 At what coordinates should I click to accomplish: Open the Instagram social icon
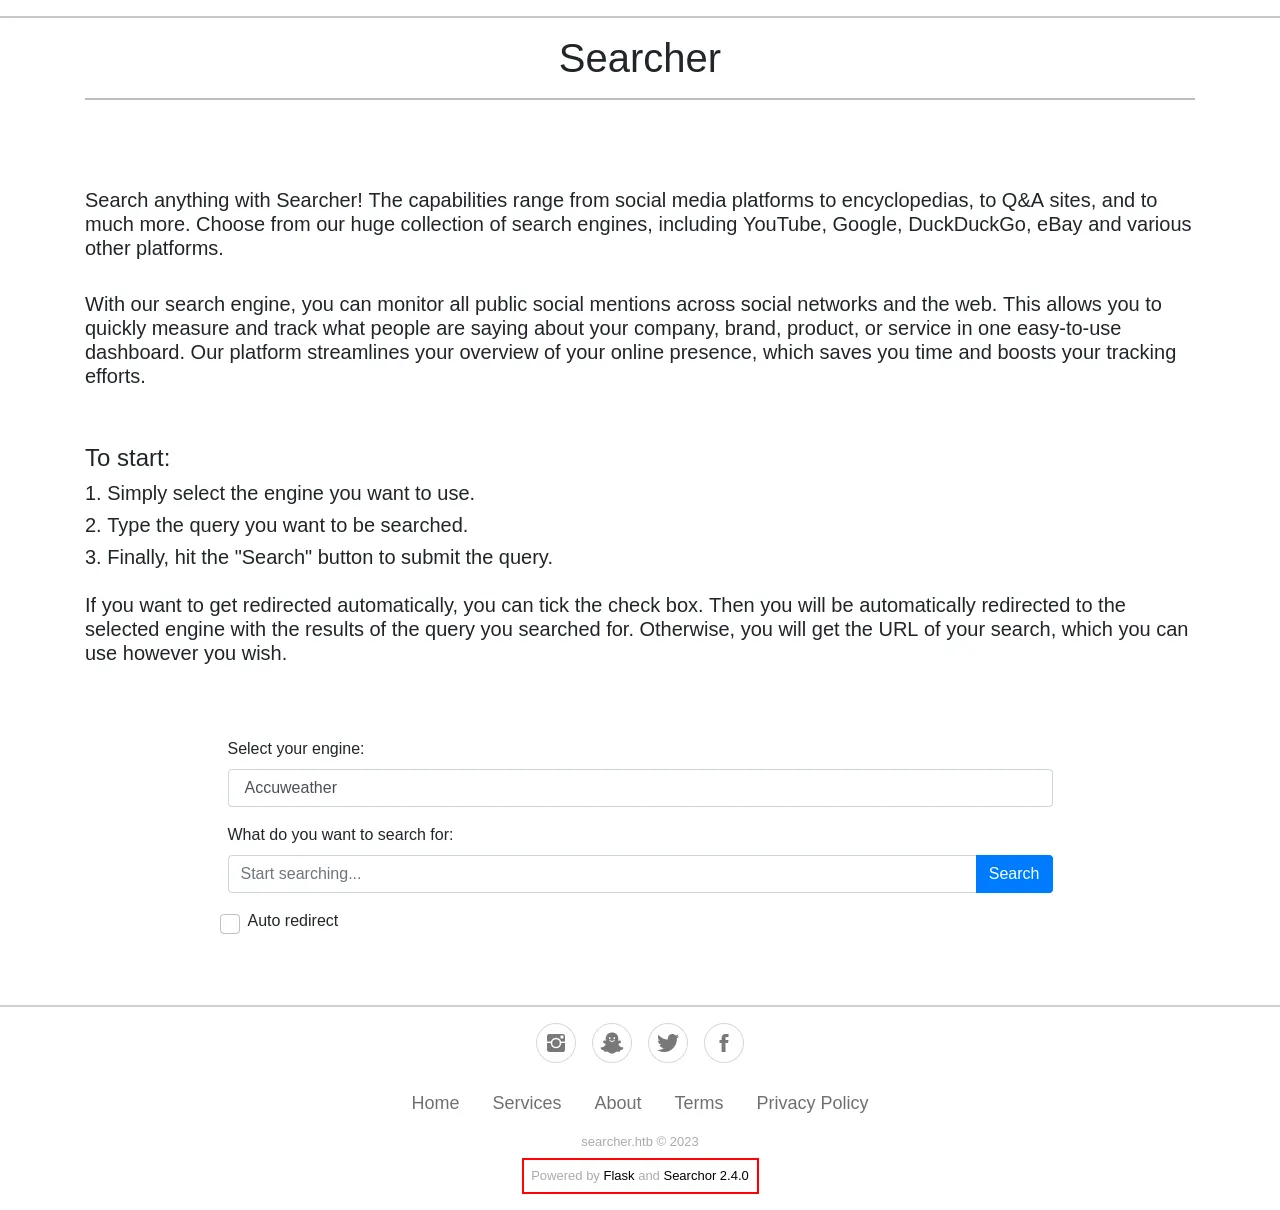tap(556, 1043)
